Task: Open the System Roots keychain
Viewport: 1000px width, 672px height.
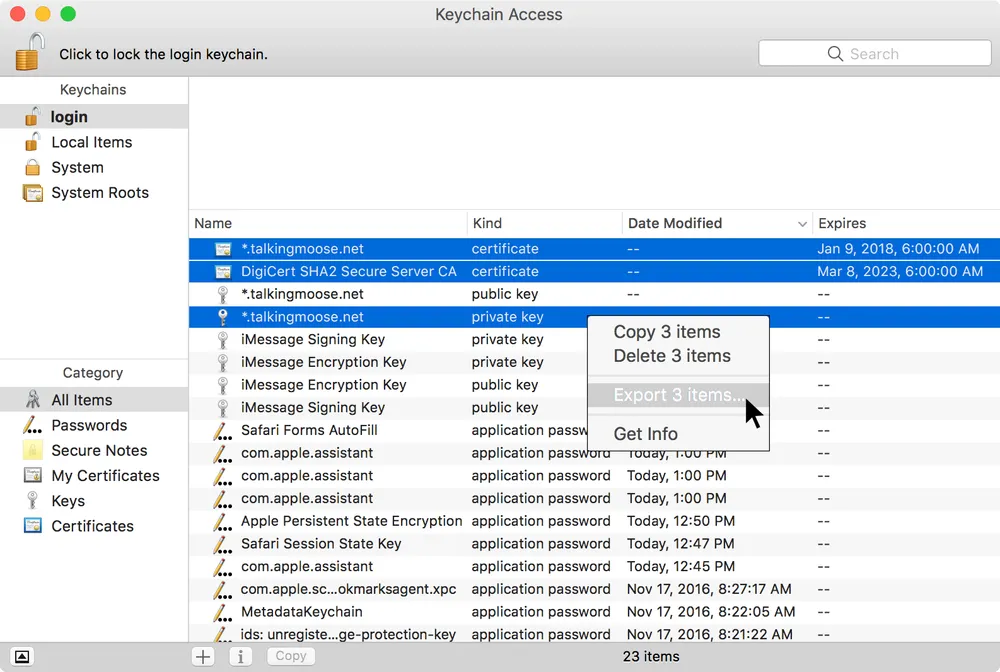Action: click(94, 193)
